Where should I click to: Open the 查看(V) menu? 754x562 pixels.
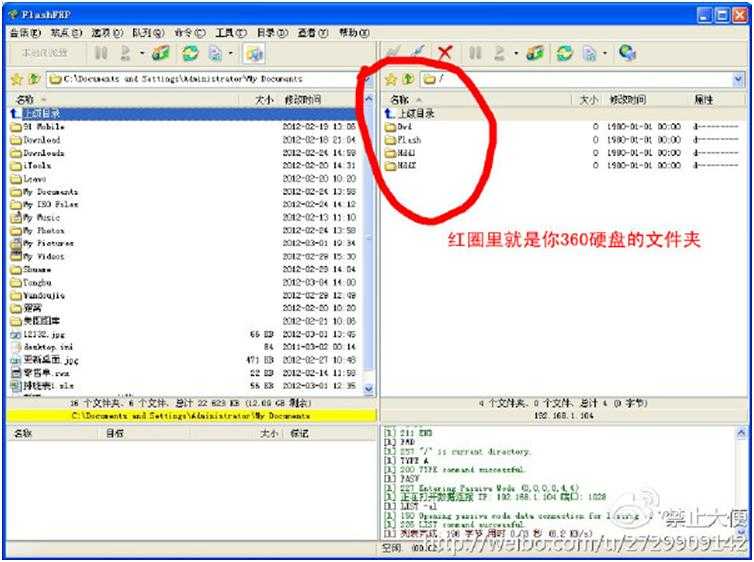pos(313,33)
